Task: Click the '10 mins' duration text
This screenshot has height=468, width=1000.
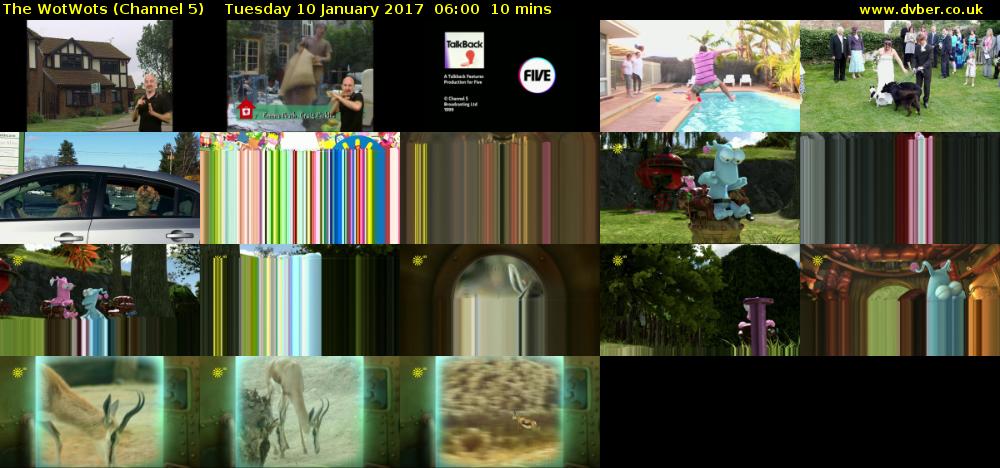Action: (x=520, y=10)
